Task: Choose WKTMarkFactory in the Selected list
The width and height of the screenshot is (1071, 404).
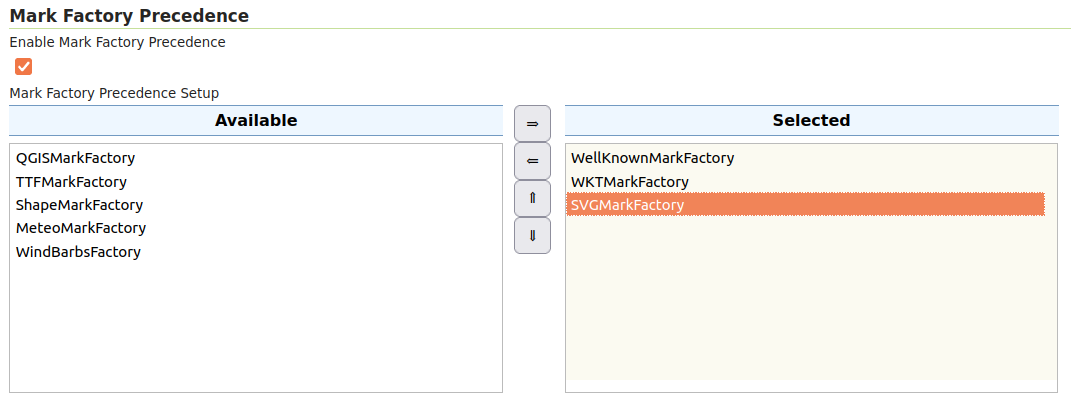Action: point(629,182)
